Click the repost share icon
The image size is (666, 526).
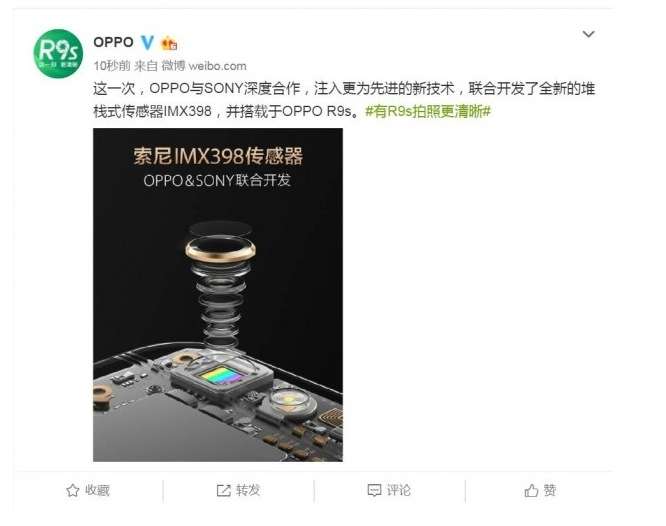click(x=223, y=491)
